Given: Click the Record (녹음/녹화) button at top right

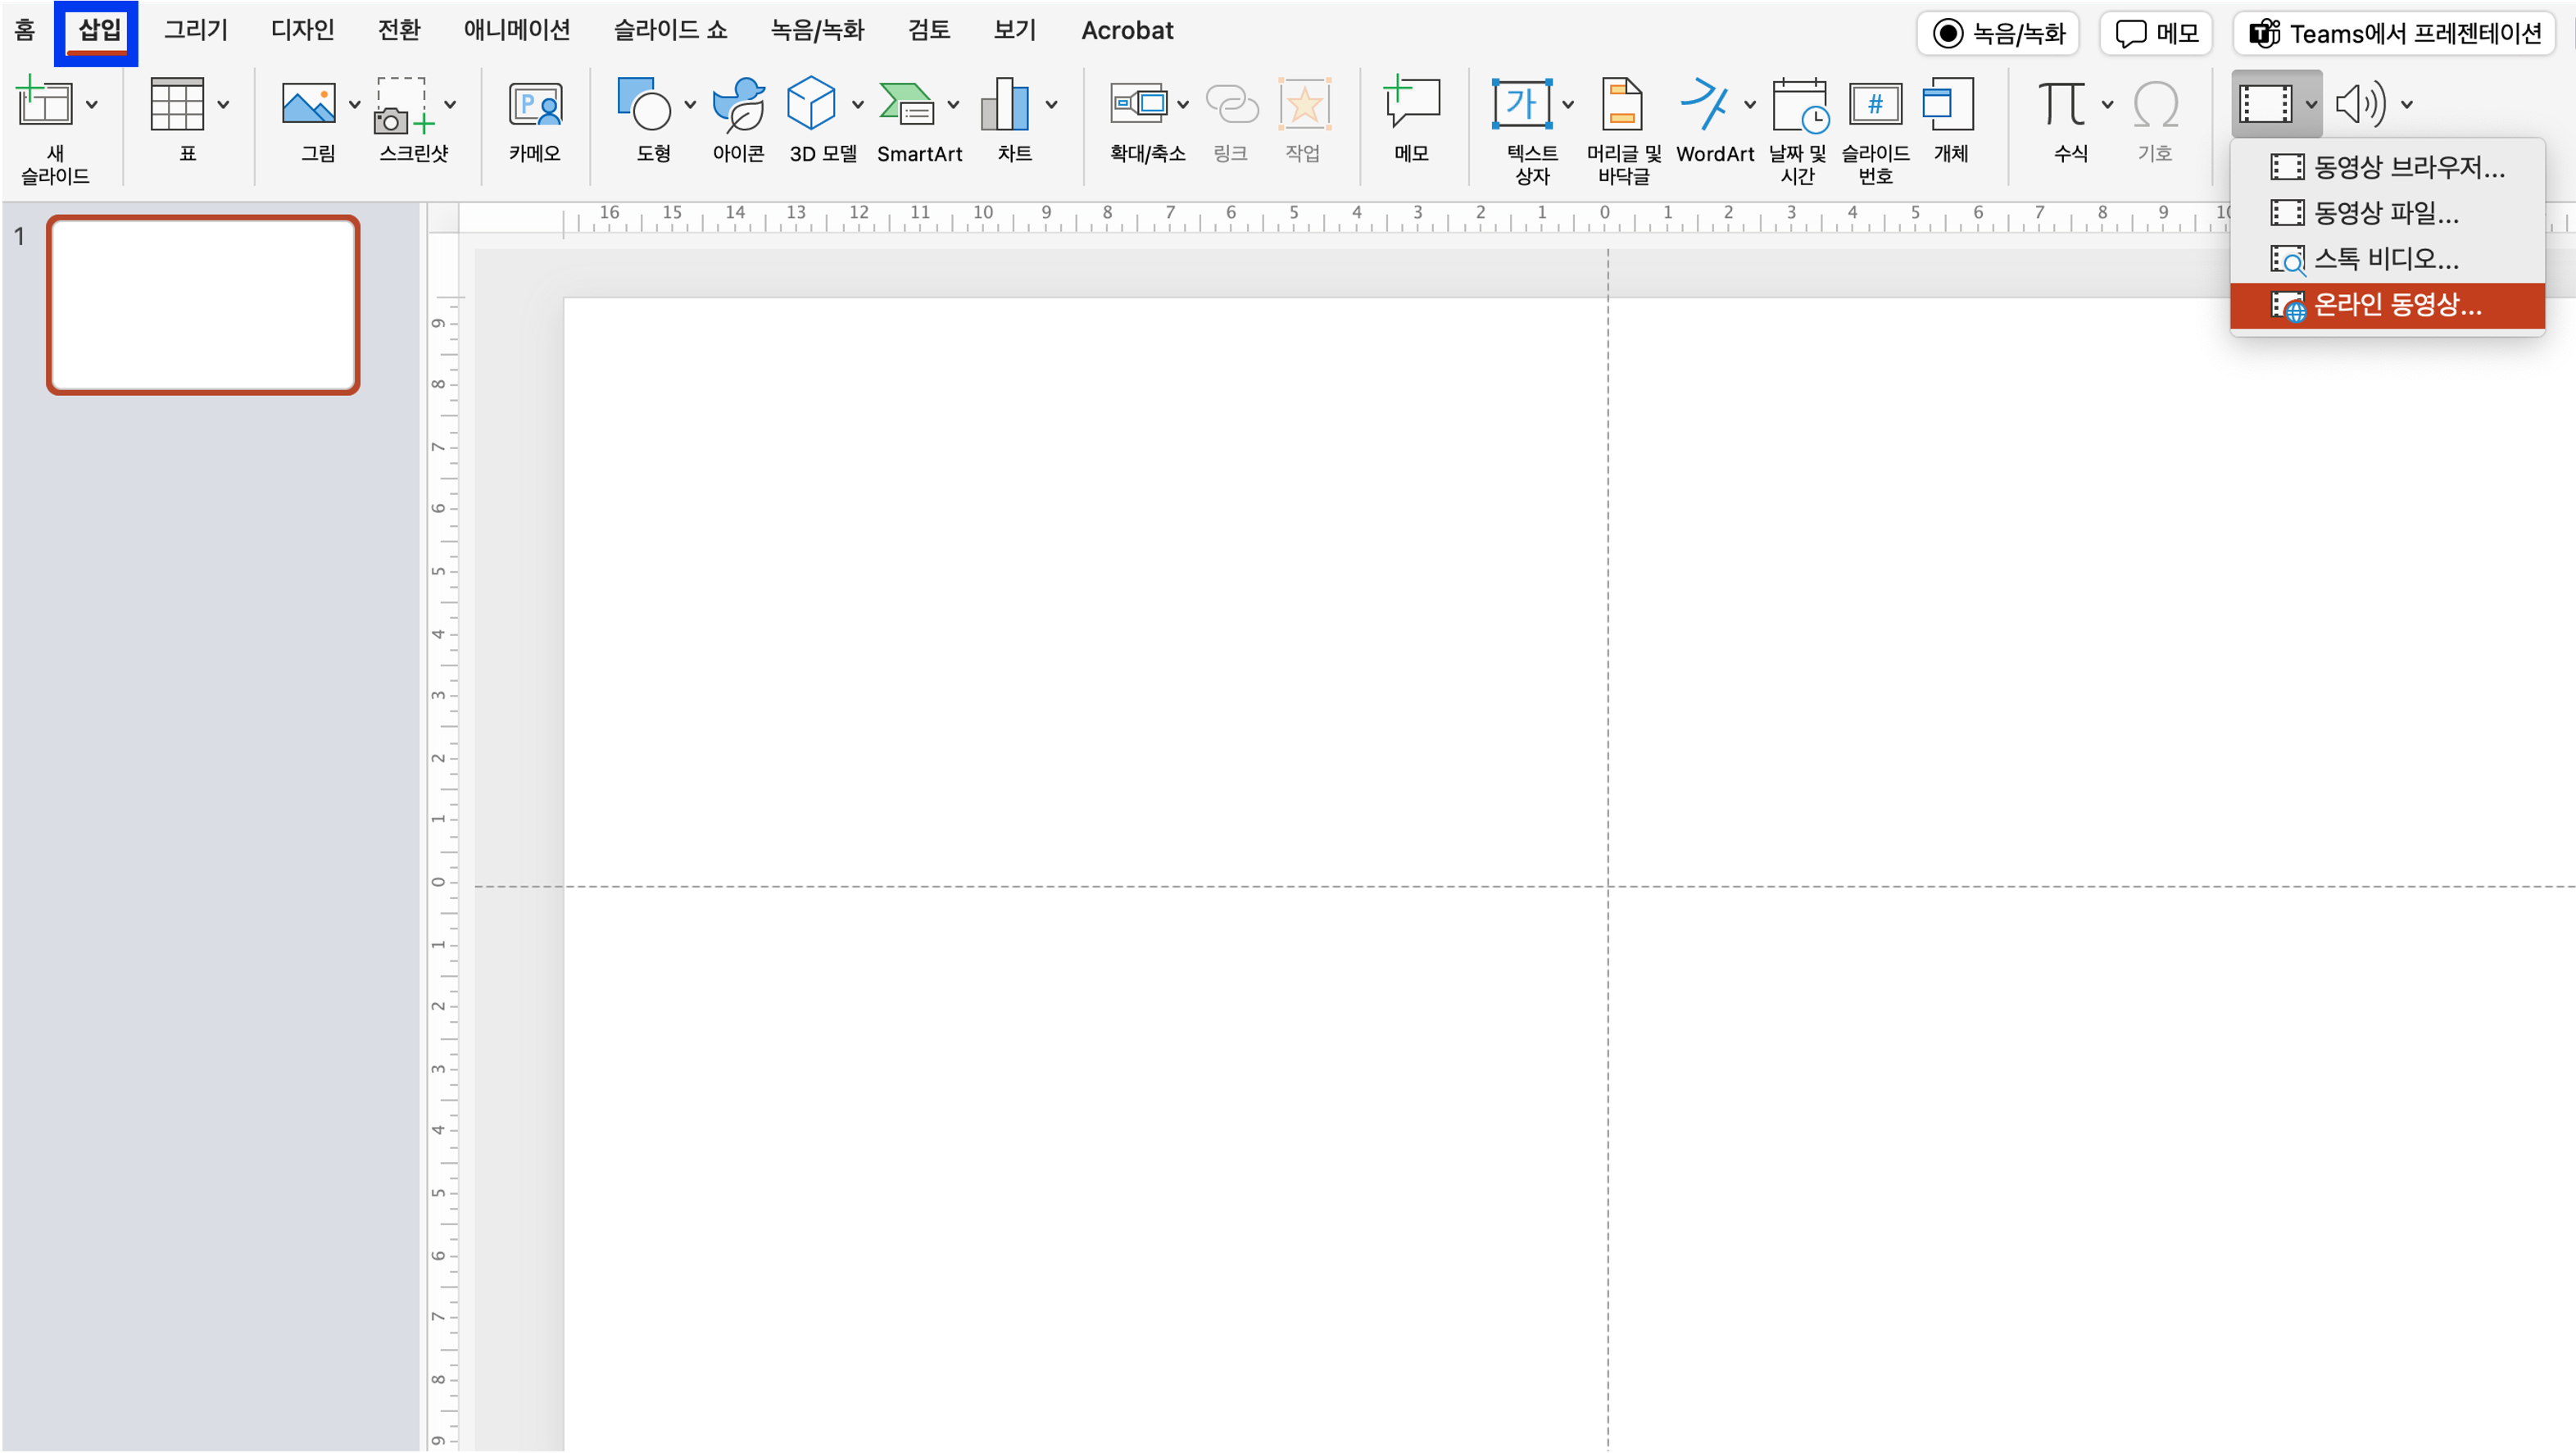Looking at the screenshot, I should click(x=1997, y=34).
